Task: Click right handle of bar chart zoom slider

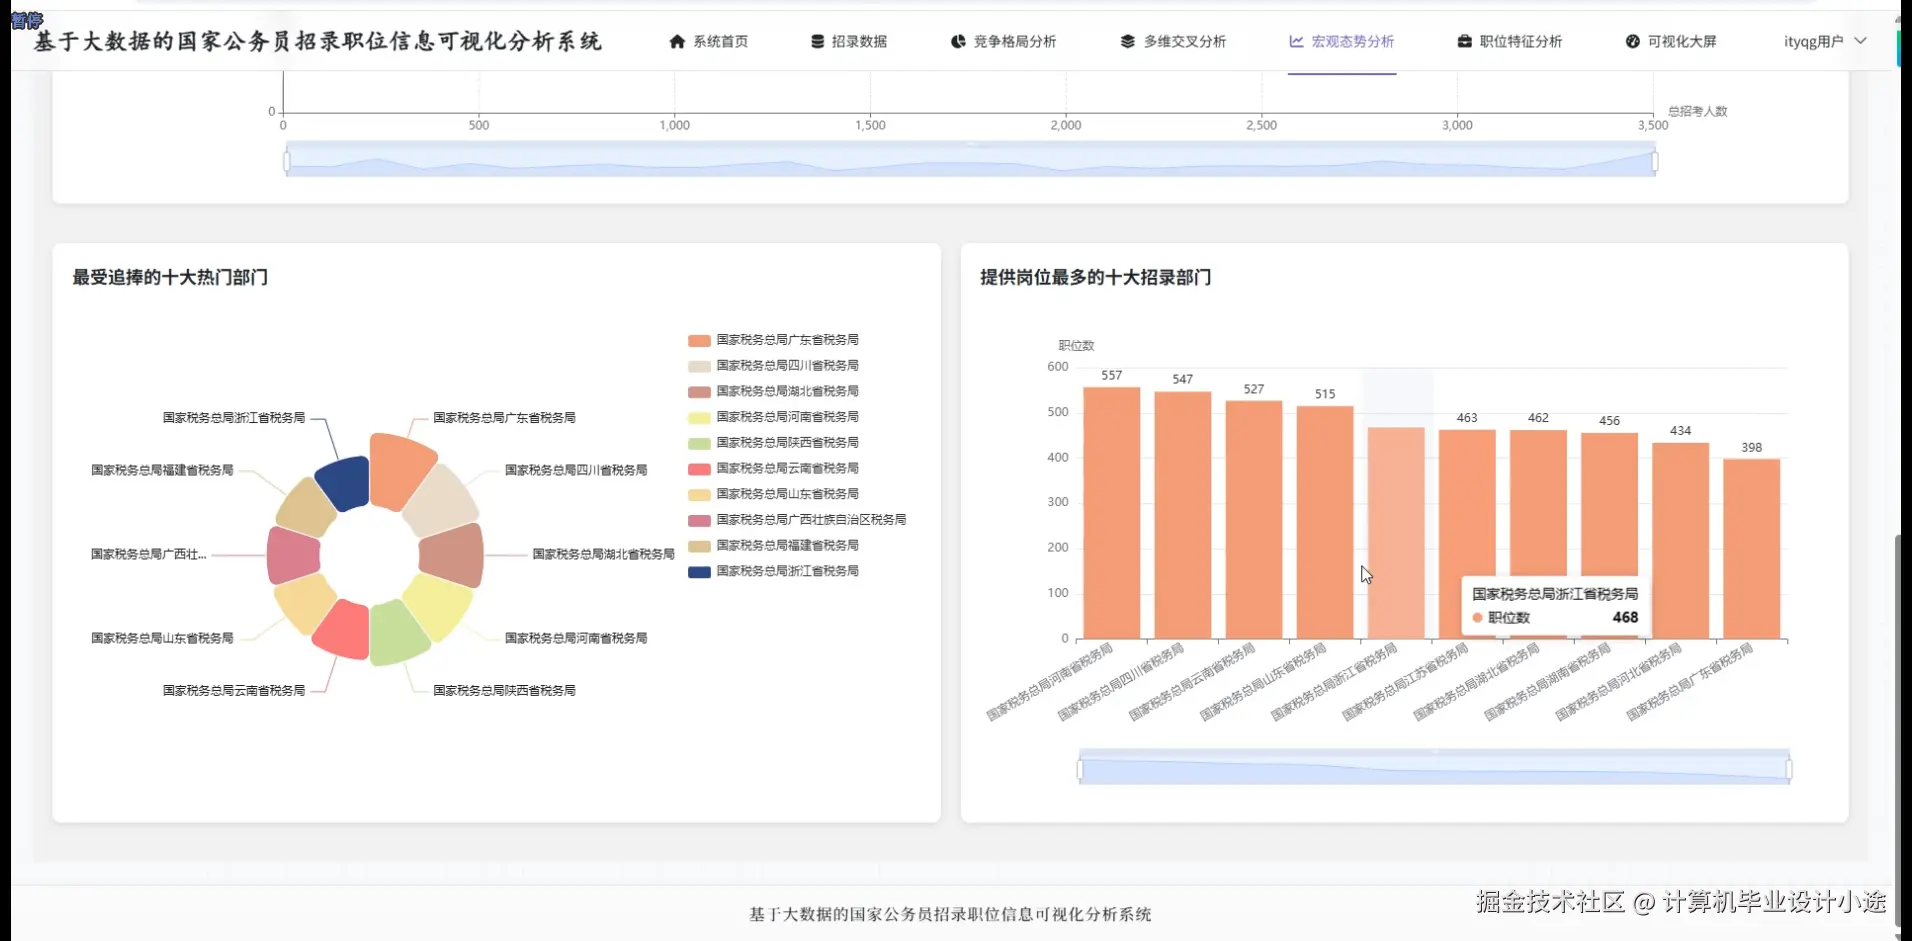Action: (1788, 769)
